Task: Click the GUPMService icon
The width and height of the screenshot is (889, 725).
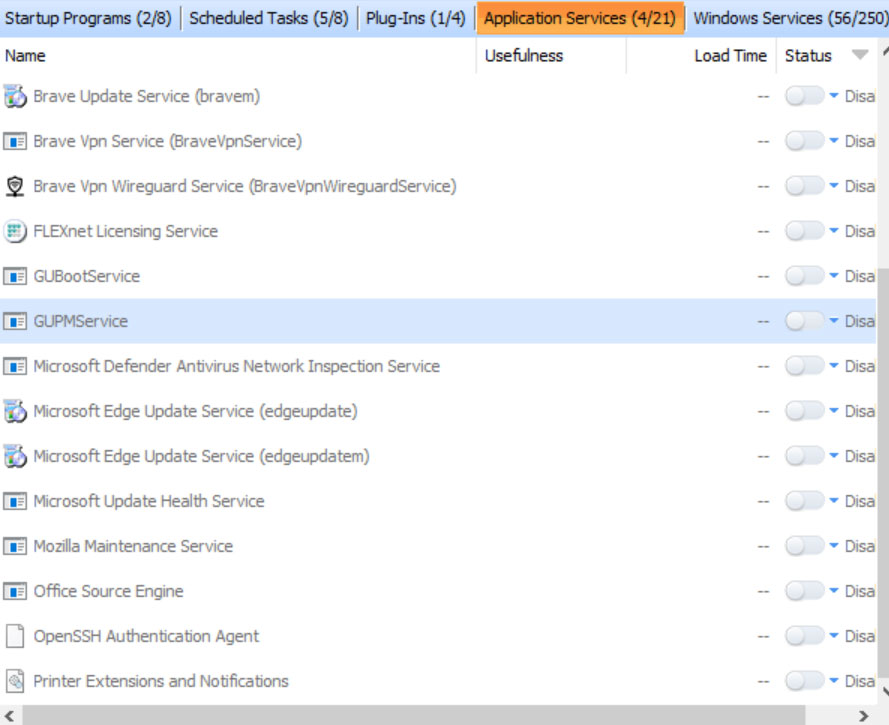Action: 15,321
